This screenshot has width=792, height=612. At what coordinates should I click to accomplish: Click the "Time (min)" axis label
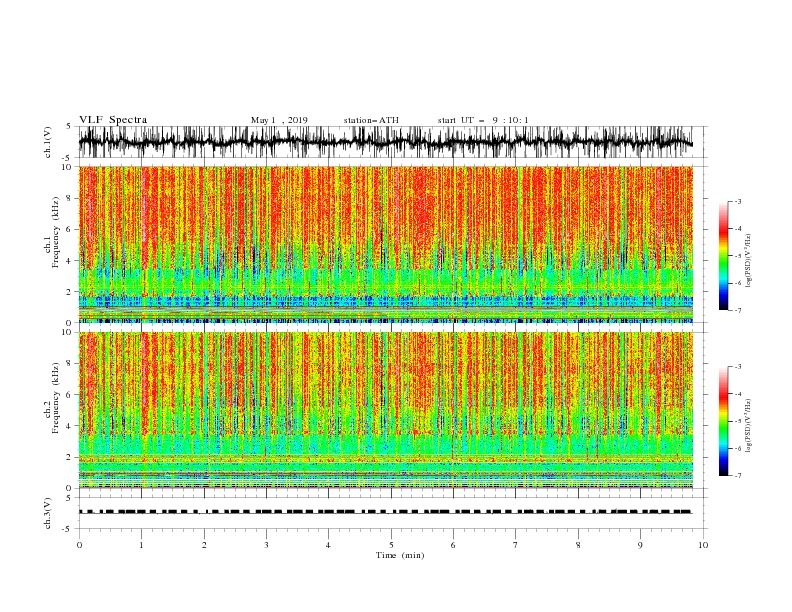tap(400, 555)
